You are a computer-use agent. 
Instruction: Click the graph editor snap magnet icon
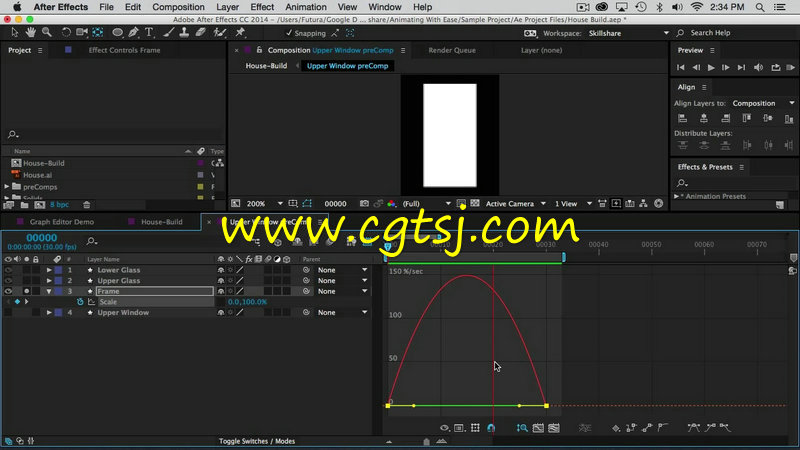[491, 428]
